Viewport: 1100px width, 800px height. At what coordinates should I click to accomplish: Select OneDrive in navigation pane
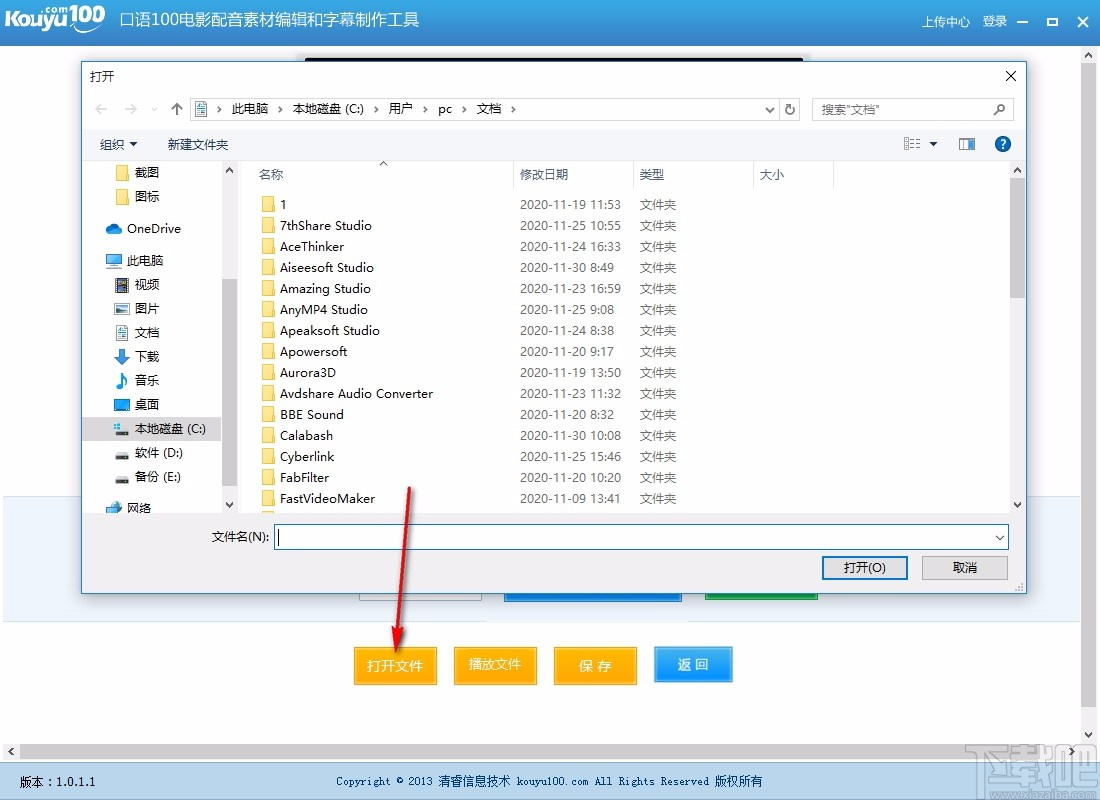(144, 229)
